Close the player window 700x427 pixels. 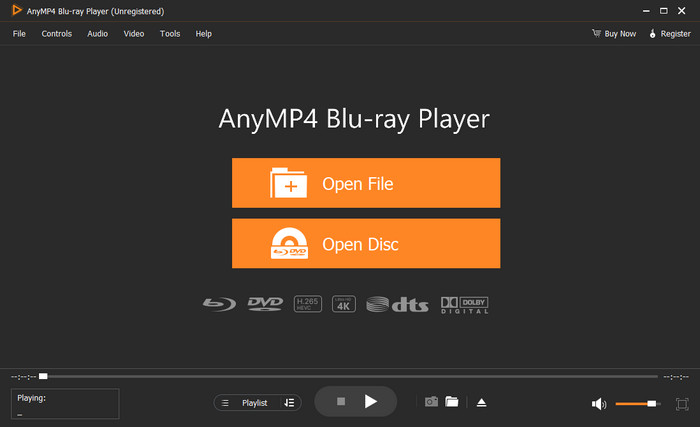pyautogui.click(x=682, y=11)
